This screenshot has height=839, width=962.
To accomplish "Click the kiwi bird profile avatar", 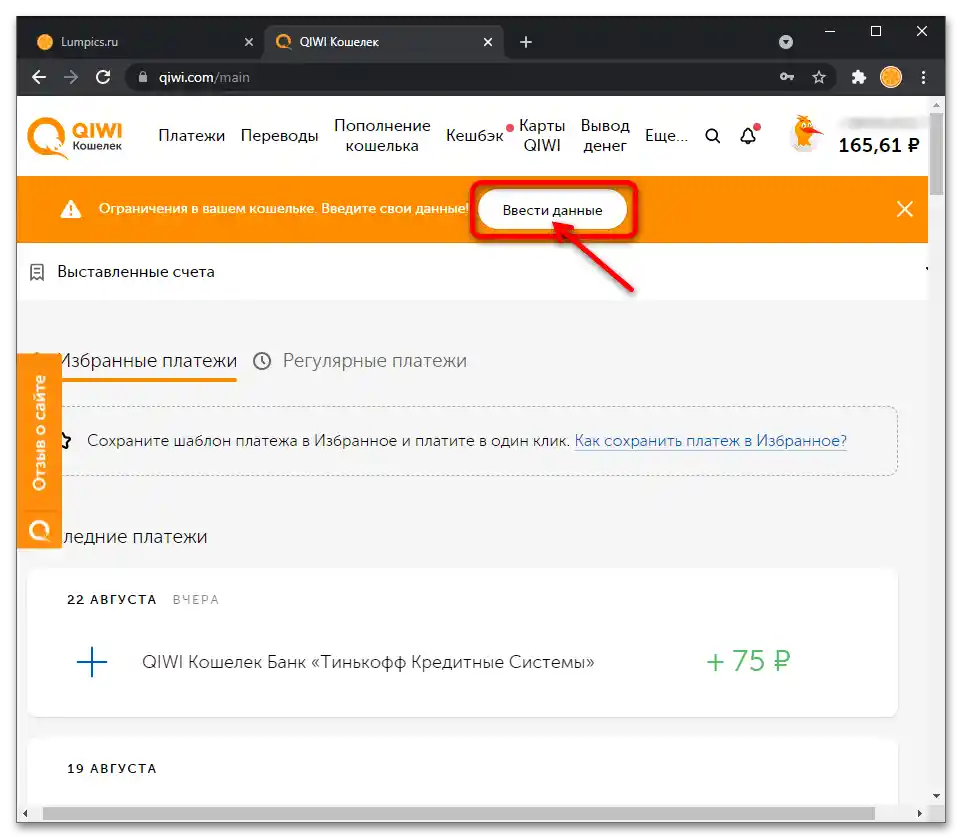I will tap(805, 134).
